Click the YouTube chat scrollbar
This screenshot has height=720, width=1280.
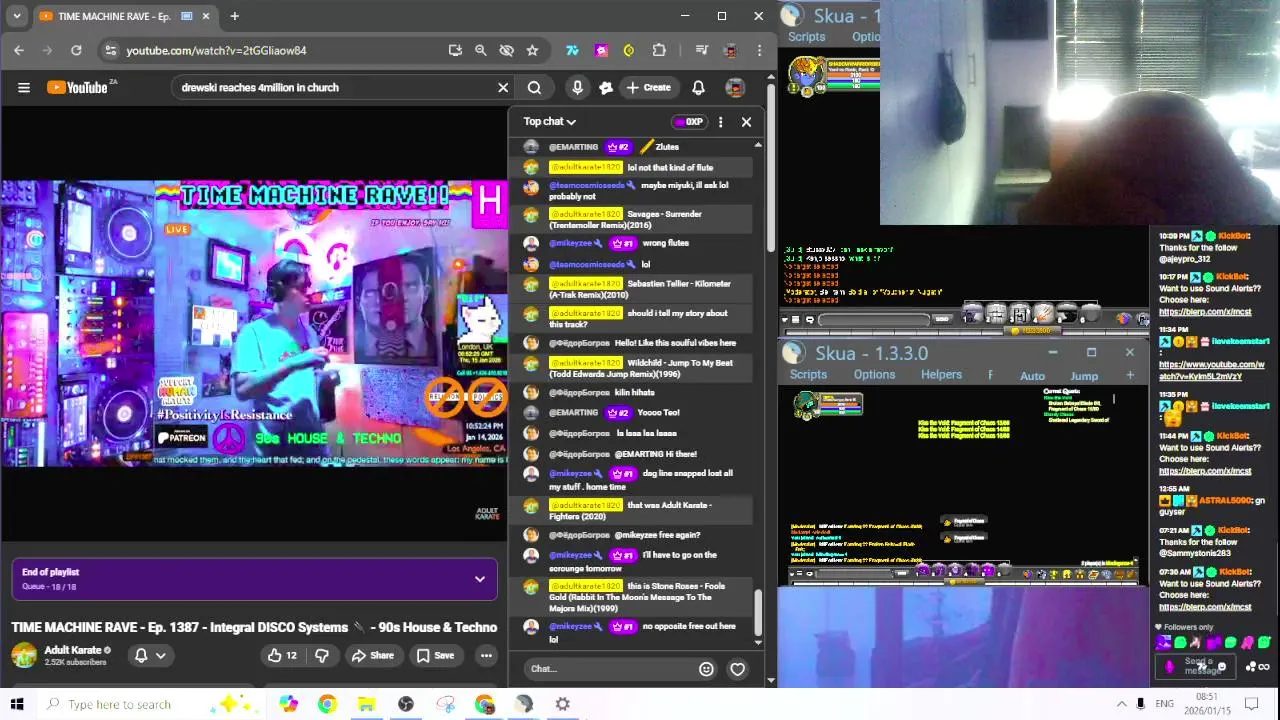coord(758,612)
